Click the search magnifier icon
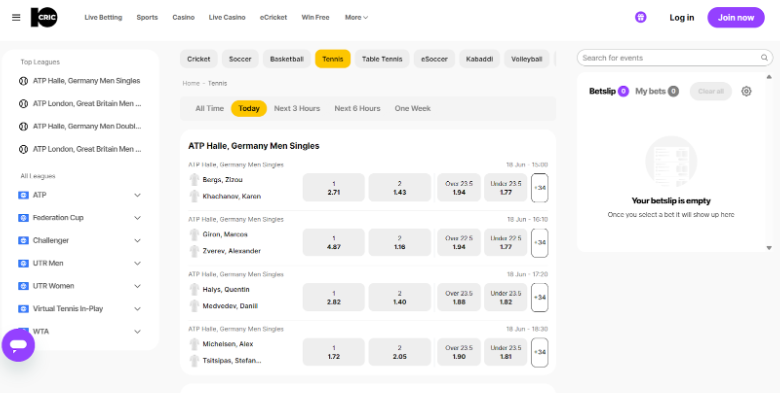 pyautogui.click(x=764, y=58)
